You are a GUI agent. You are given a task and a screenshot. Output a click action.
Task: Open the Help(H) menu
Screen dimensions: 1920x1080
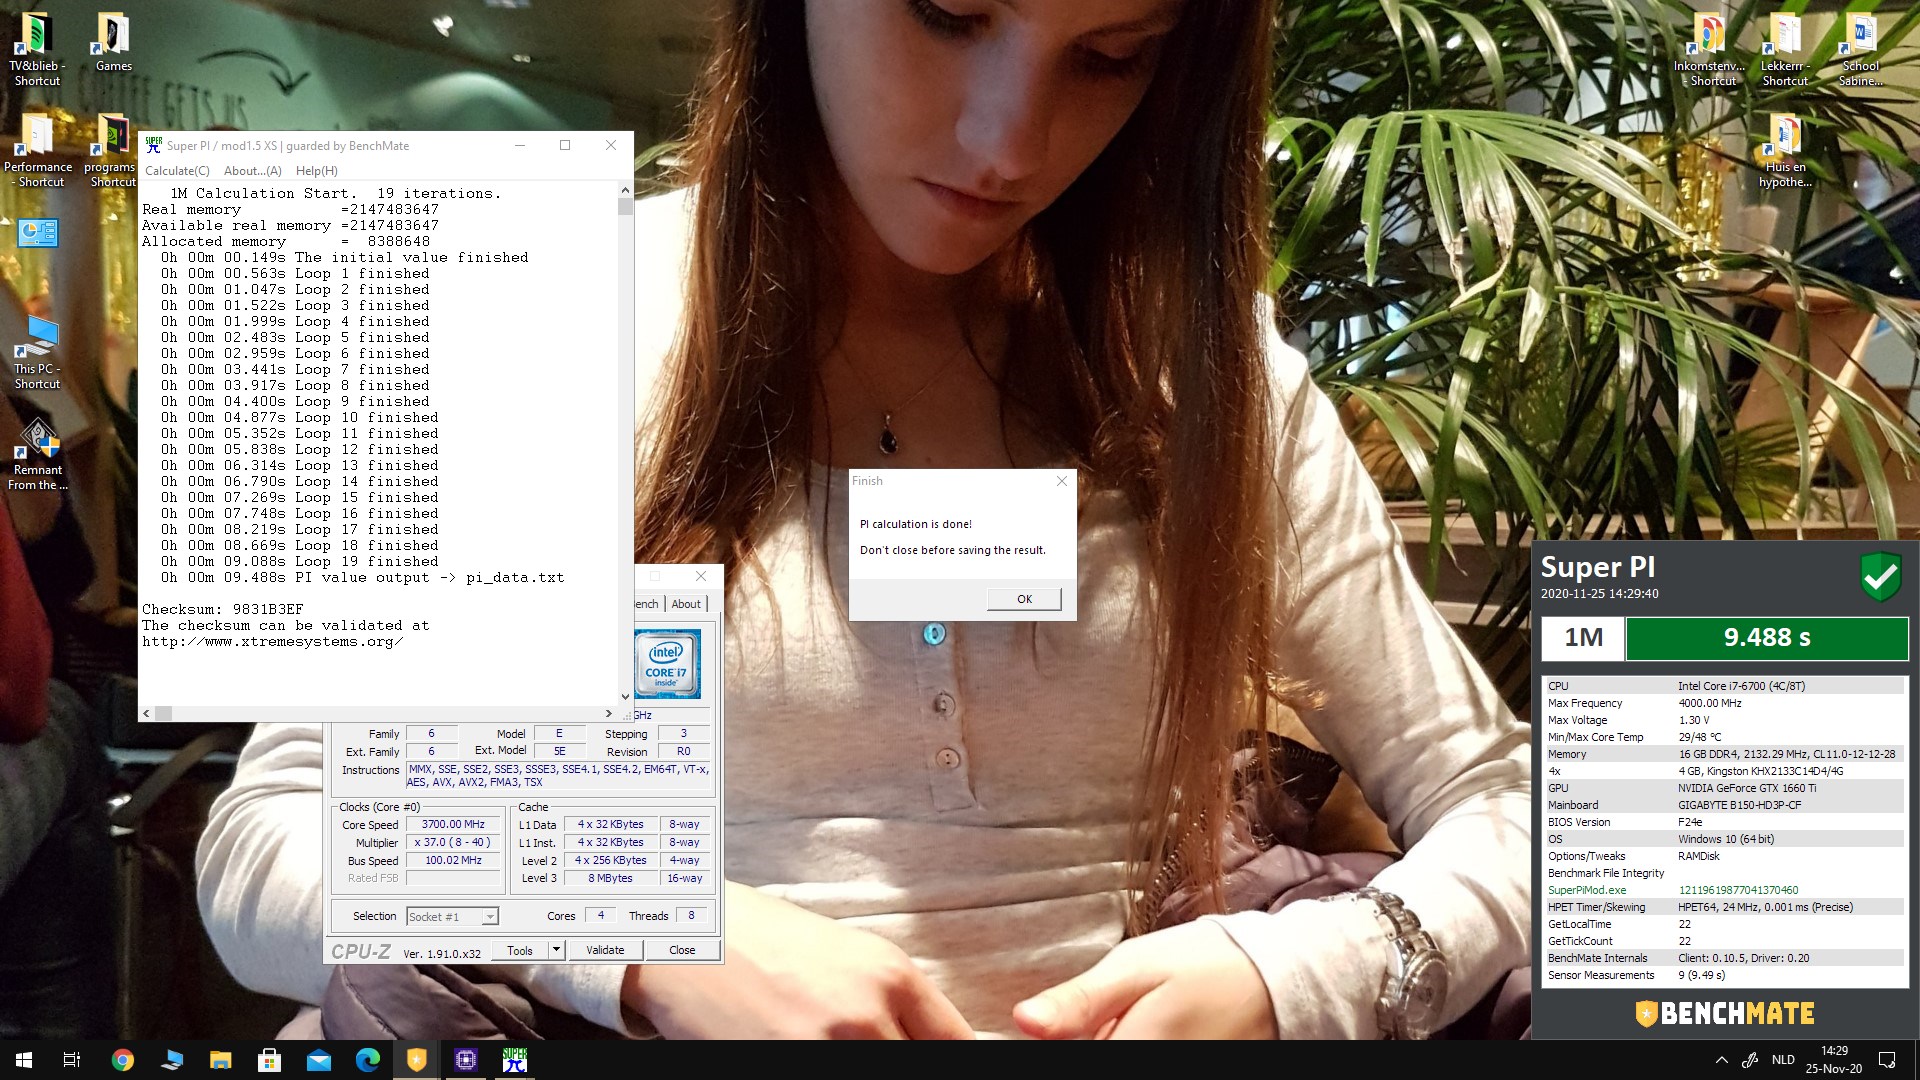coord(316,171)
